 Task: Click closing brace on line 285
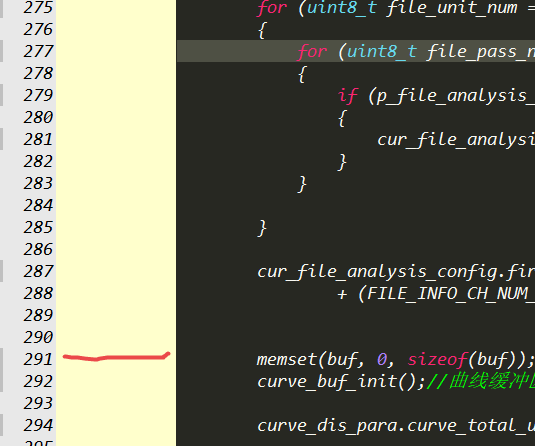coord(262,229)
